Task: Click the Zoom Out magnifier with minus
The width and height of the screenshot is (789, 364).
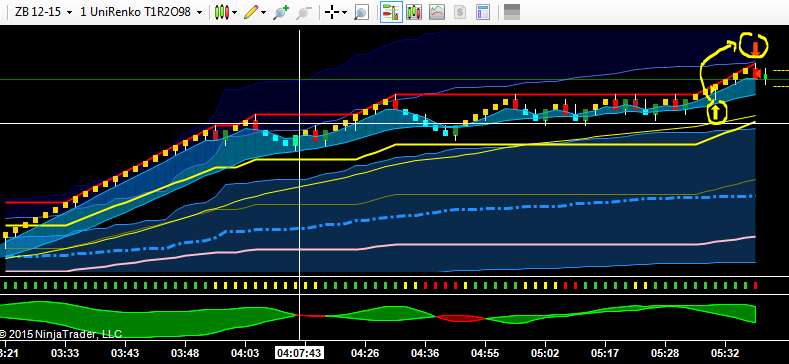Action: point(304,12)
